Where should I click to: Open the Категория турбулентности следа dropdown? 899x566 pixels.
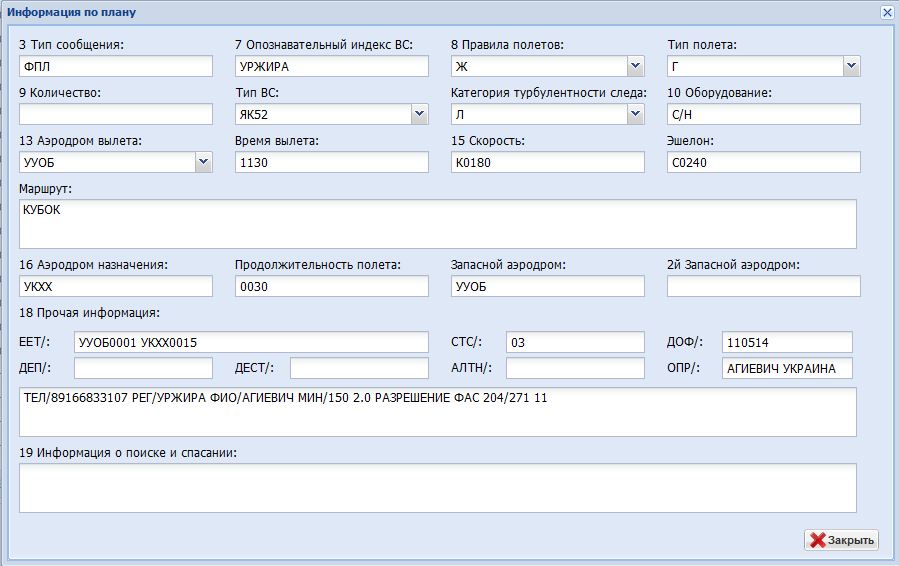pyautogui.click(x=635, y=115)
